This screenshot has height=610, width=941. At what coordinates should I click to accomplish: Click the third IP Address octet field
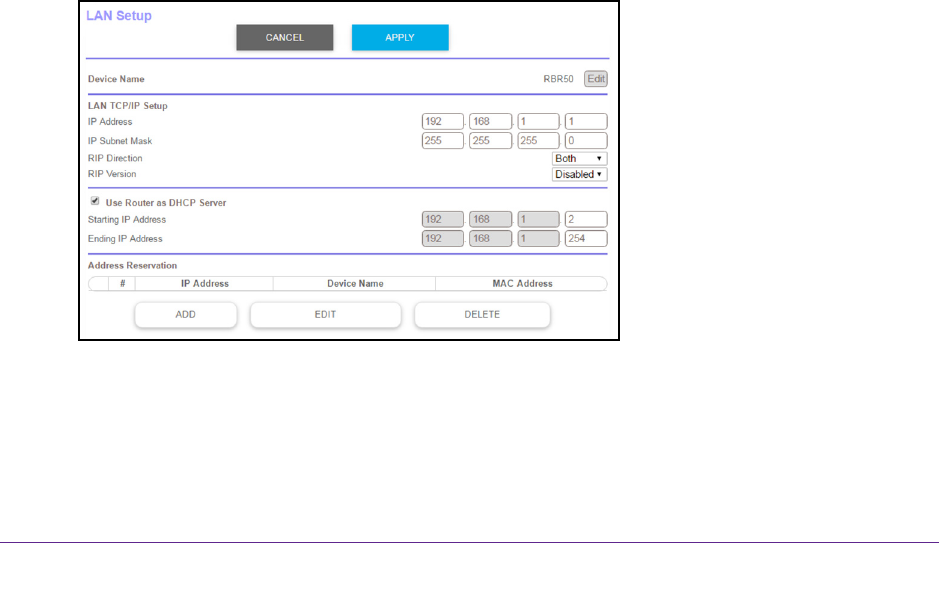(538, 122)
